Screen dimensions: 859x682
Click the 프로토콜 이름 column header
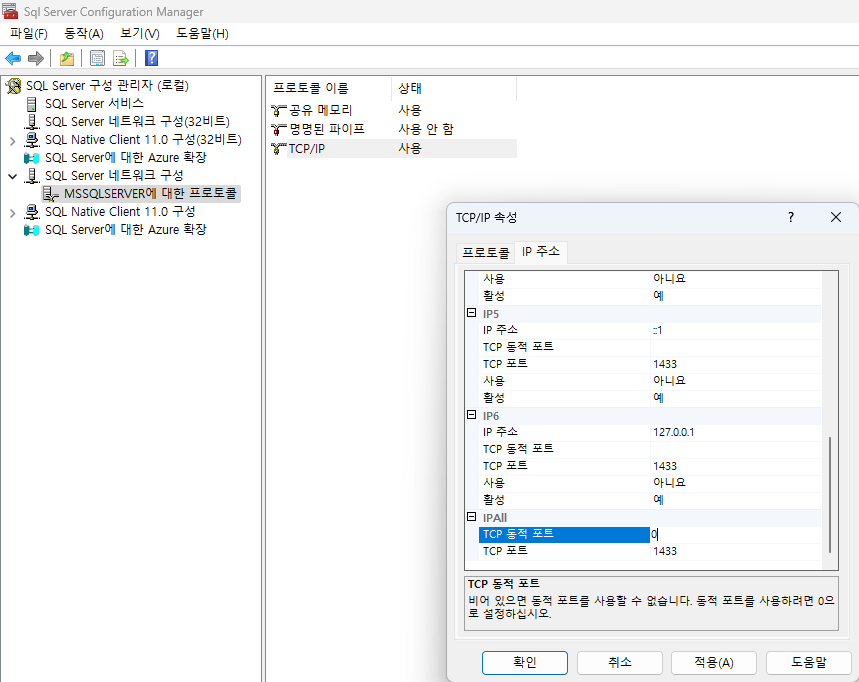click(x=330, y=88)
